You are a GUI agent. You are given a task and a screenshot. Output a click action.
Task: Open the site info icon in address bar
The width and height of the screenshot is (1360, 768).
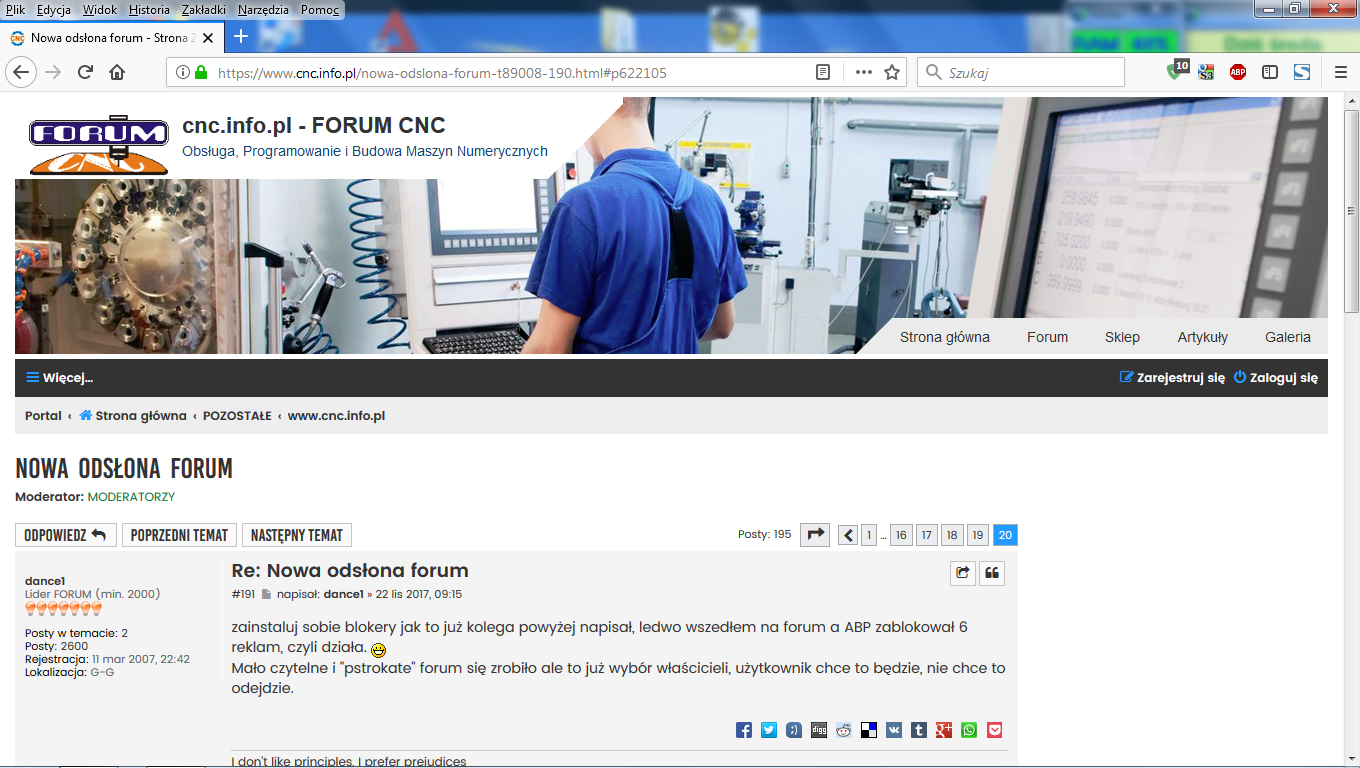point(182,72)
